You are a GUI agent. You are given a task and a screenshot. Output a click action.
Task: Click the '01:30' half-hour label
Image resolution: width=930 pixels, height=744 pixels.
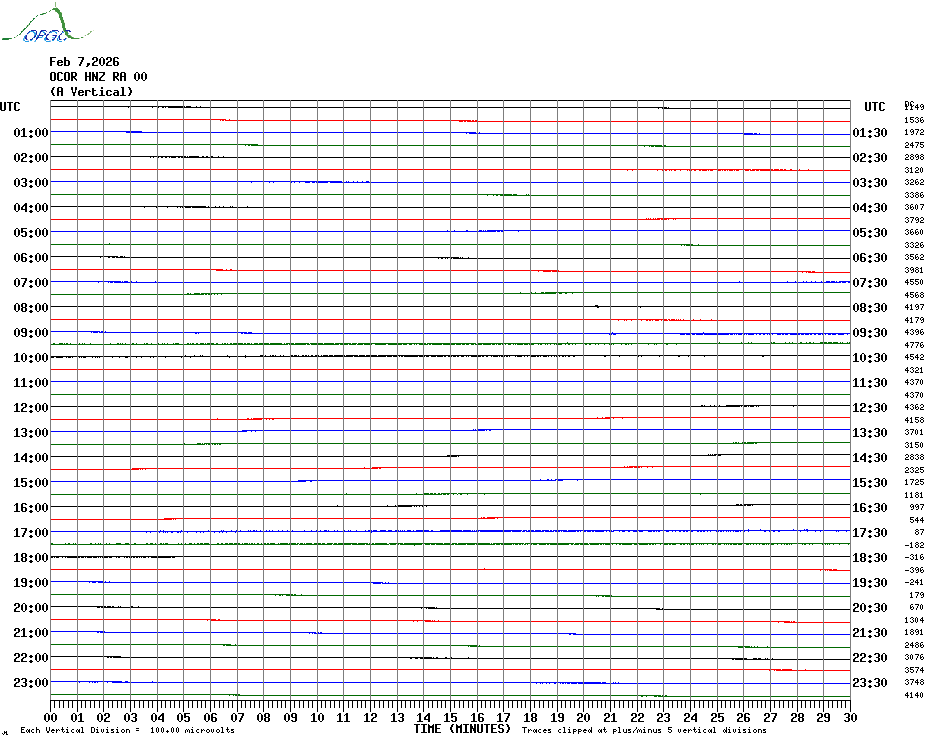click(870, 132)
